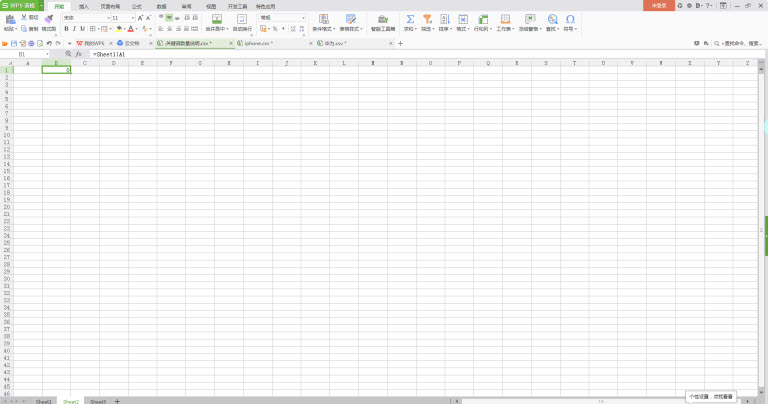Switch to the Page Layout ribbon tab
The image size is (768, 404).
[x=110, y=6]
